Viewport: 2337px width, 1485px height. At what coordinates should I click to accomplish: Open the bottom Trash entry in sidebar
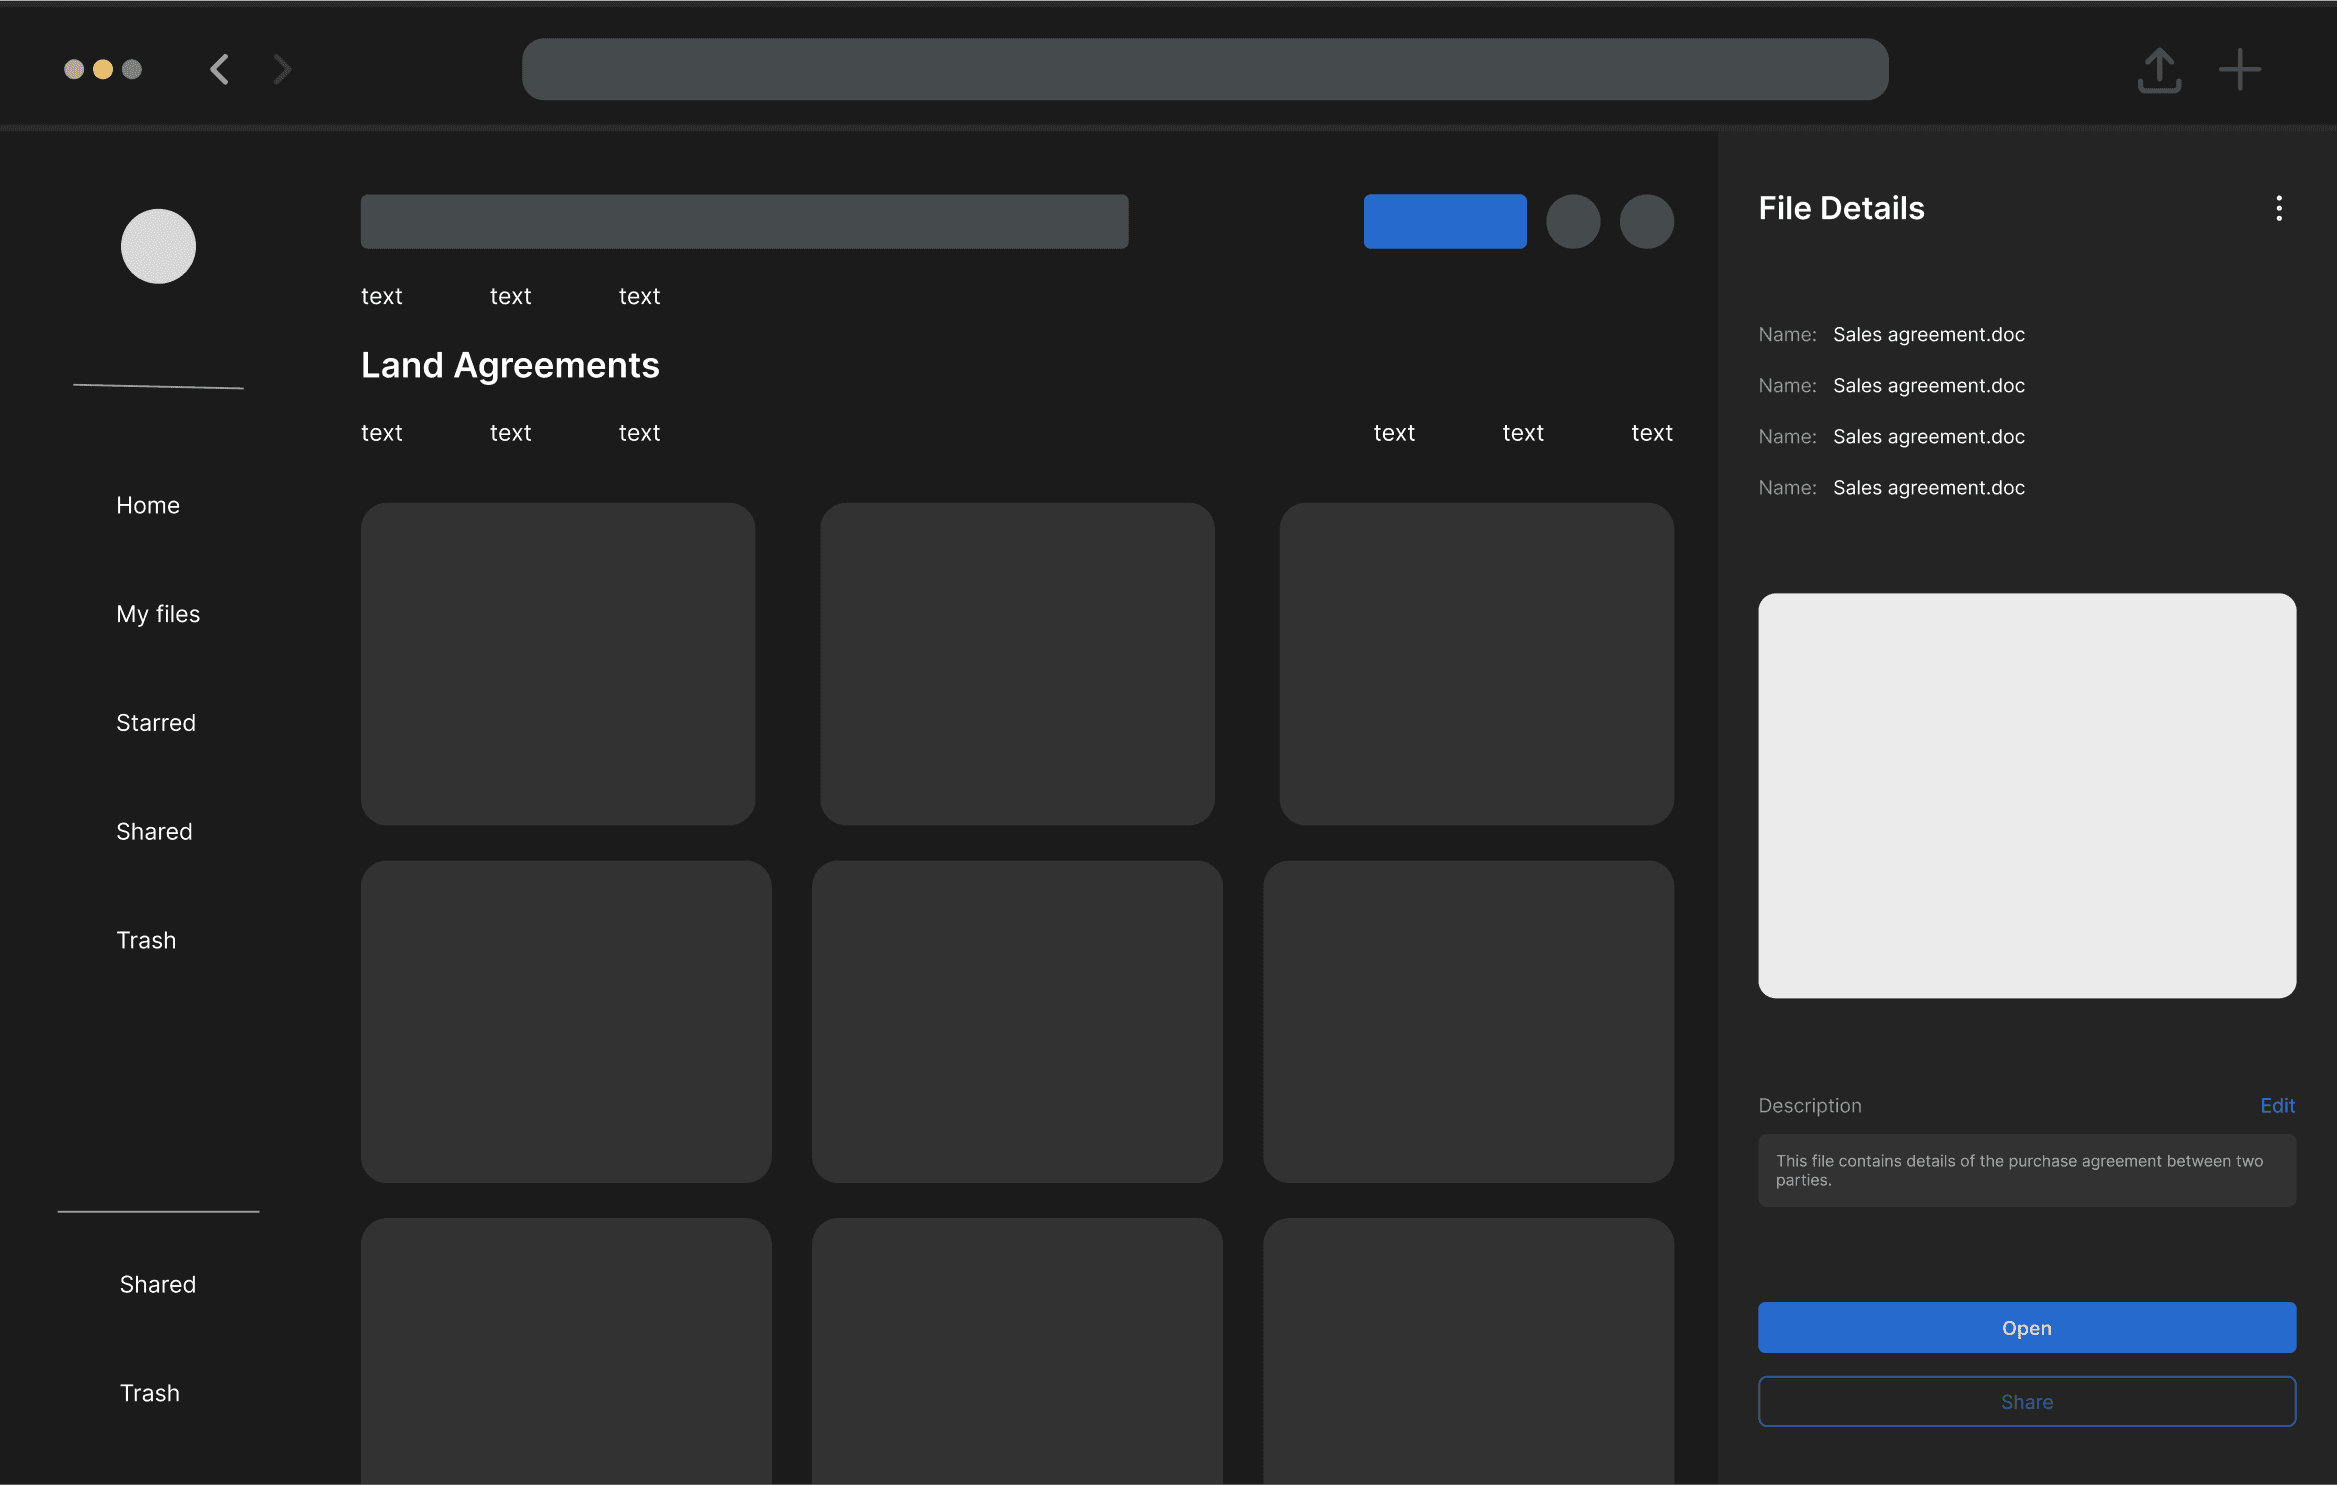150,1393
